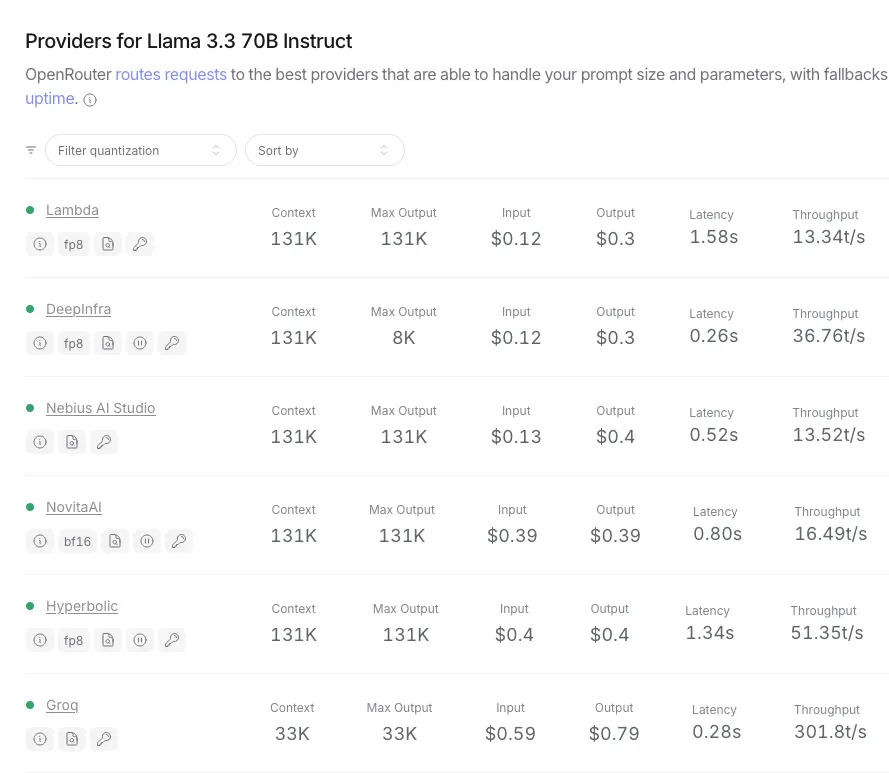Screen dimensions: 889x773
Task: Click the key icon in Lambda row
Action: point(140,244)
